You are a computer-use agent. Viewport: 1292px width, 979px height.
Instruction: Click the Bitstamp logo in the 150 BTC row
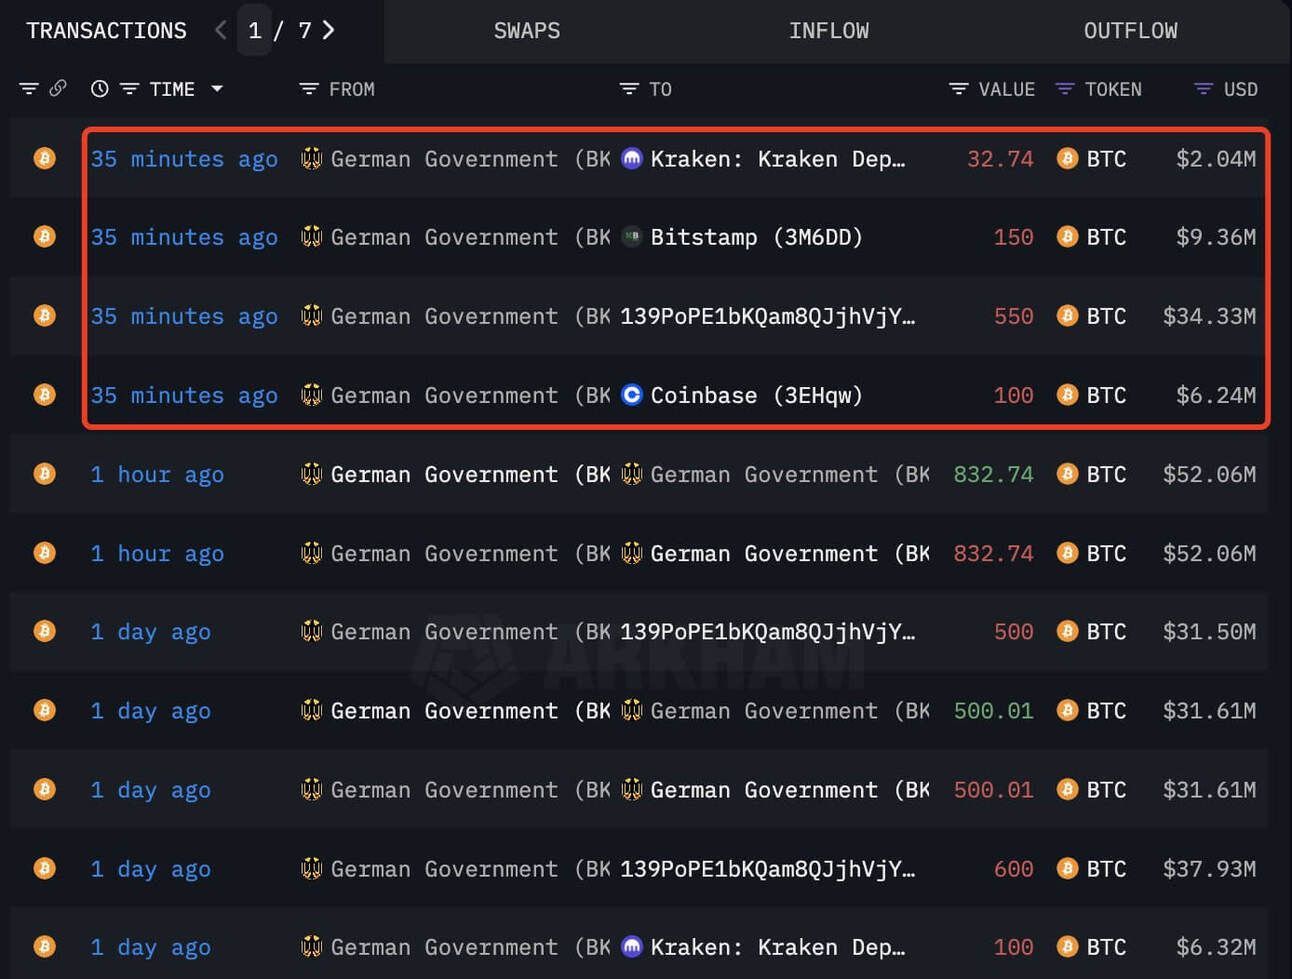[631, 237]
